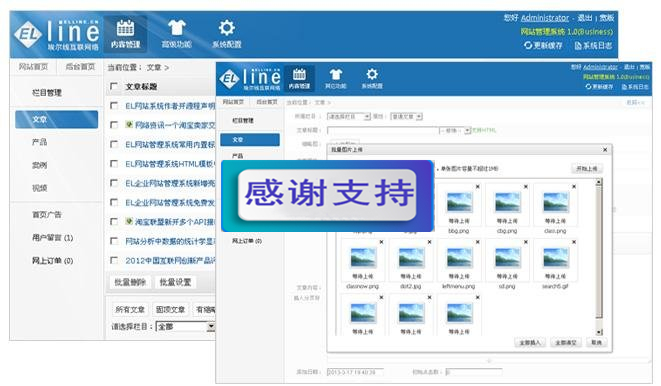Remove cbg.png from upload queue
Image resolution: width=661 pixels, height=386 pixels.
click(x=526, y=186)
